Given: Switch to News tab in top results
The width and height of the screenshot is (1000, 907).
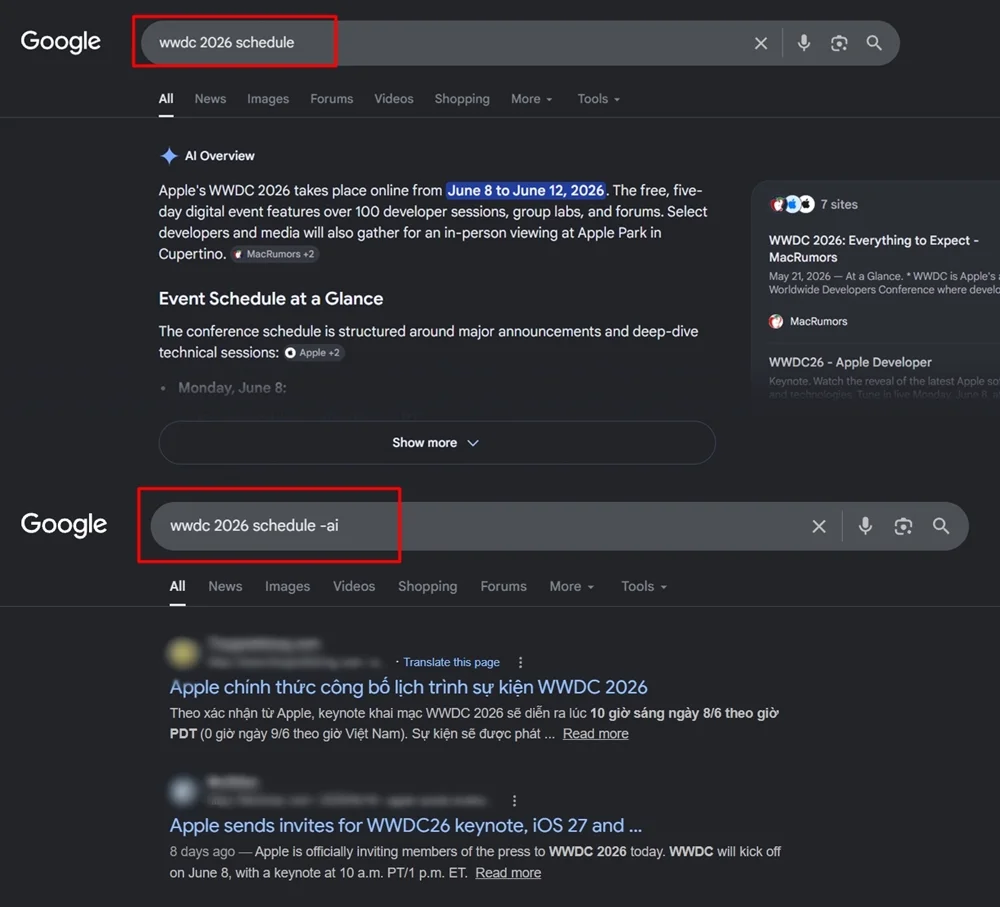Looking at the screenshot, I should pyautogui.click(x=210, y=99).
